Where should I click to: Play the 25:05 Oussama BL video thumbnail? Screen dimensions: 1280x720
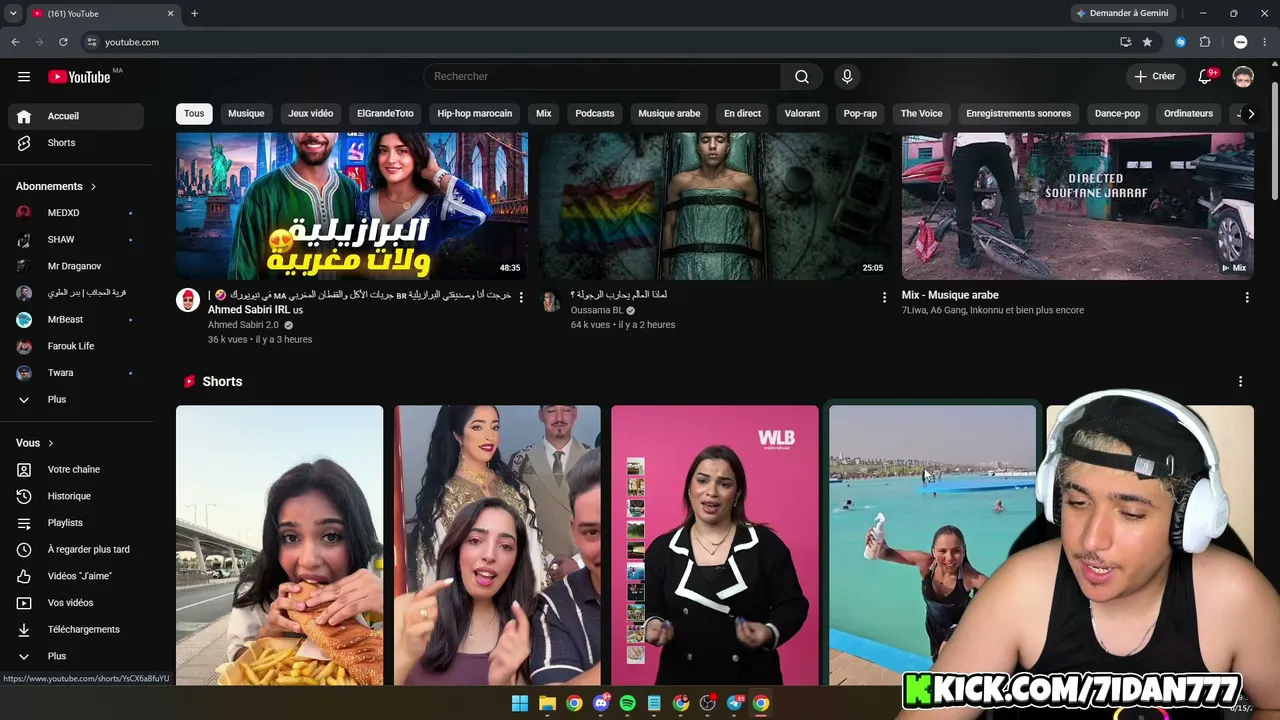coord(715,206)
